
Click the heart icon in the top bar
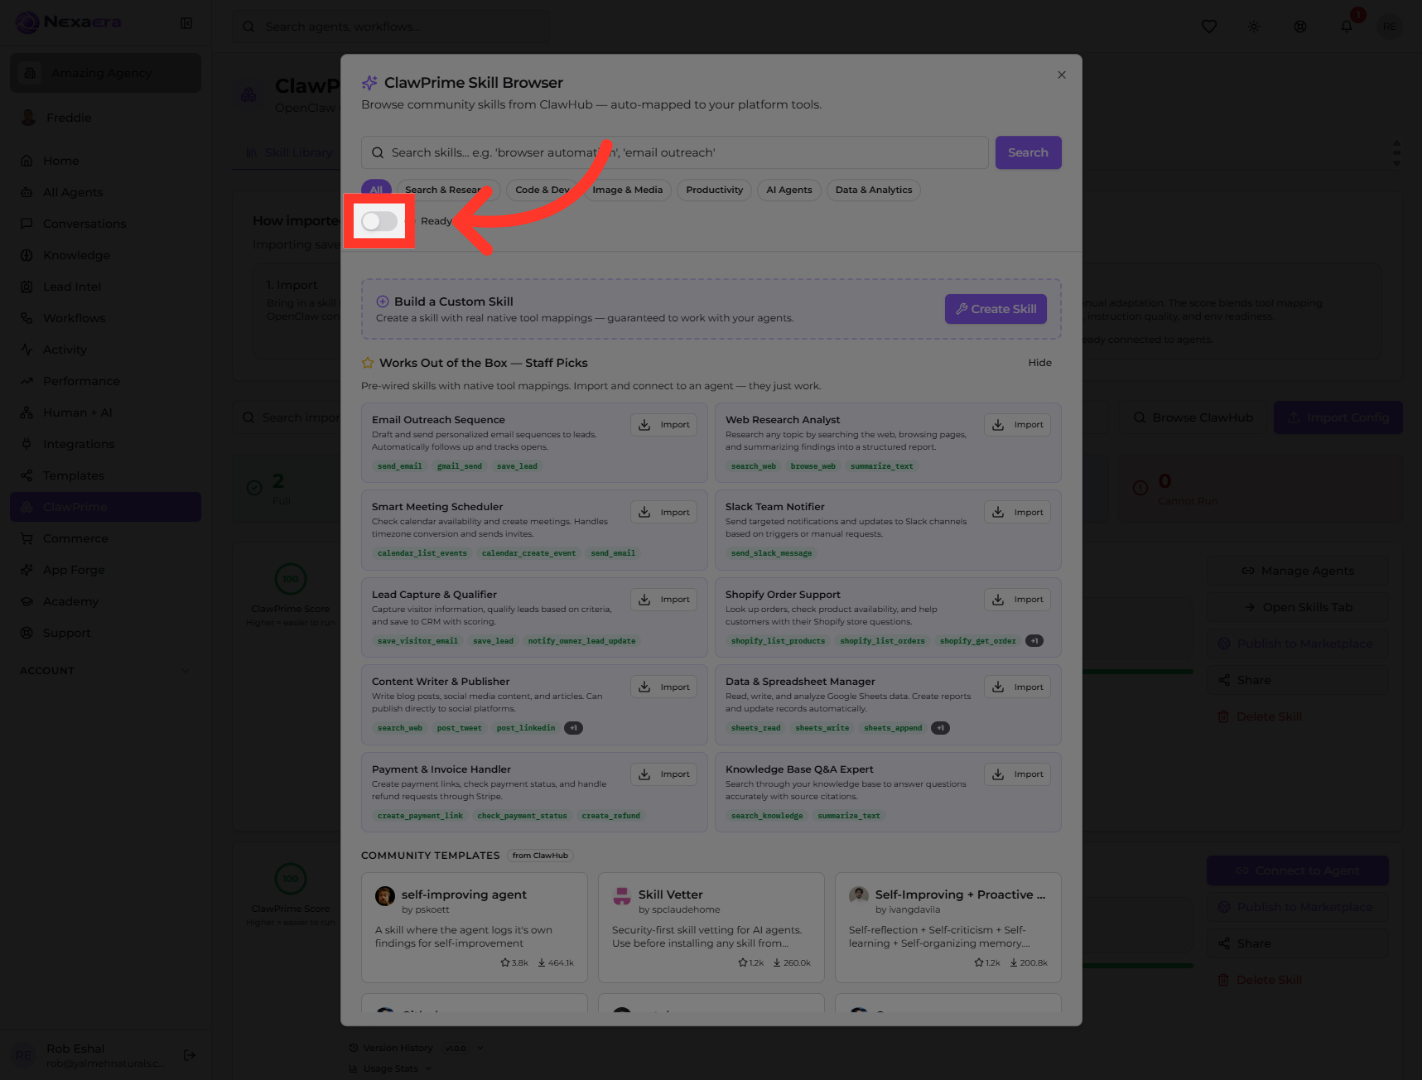[1209, 27]
